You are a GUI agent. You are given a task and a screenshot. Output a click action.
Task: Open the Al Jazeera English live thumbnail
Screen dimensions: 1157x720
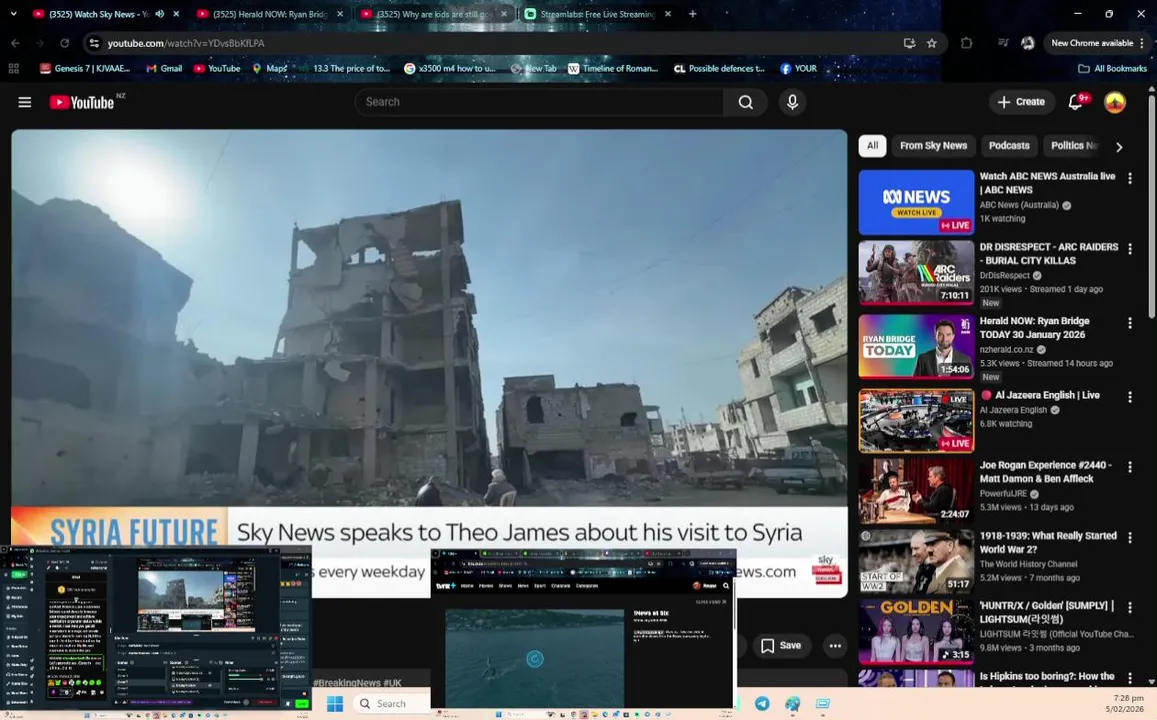pos(916,420)
